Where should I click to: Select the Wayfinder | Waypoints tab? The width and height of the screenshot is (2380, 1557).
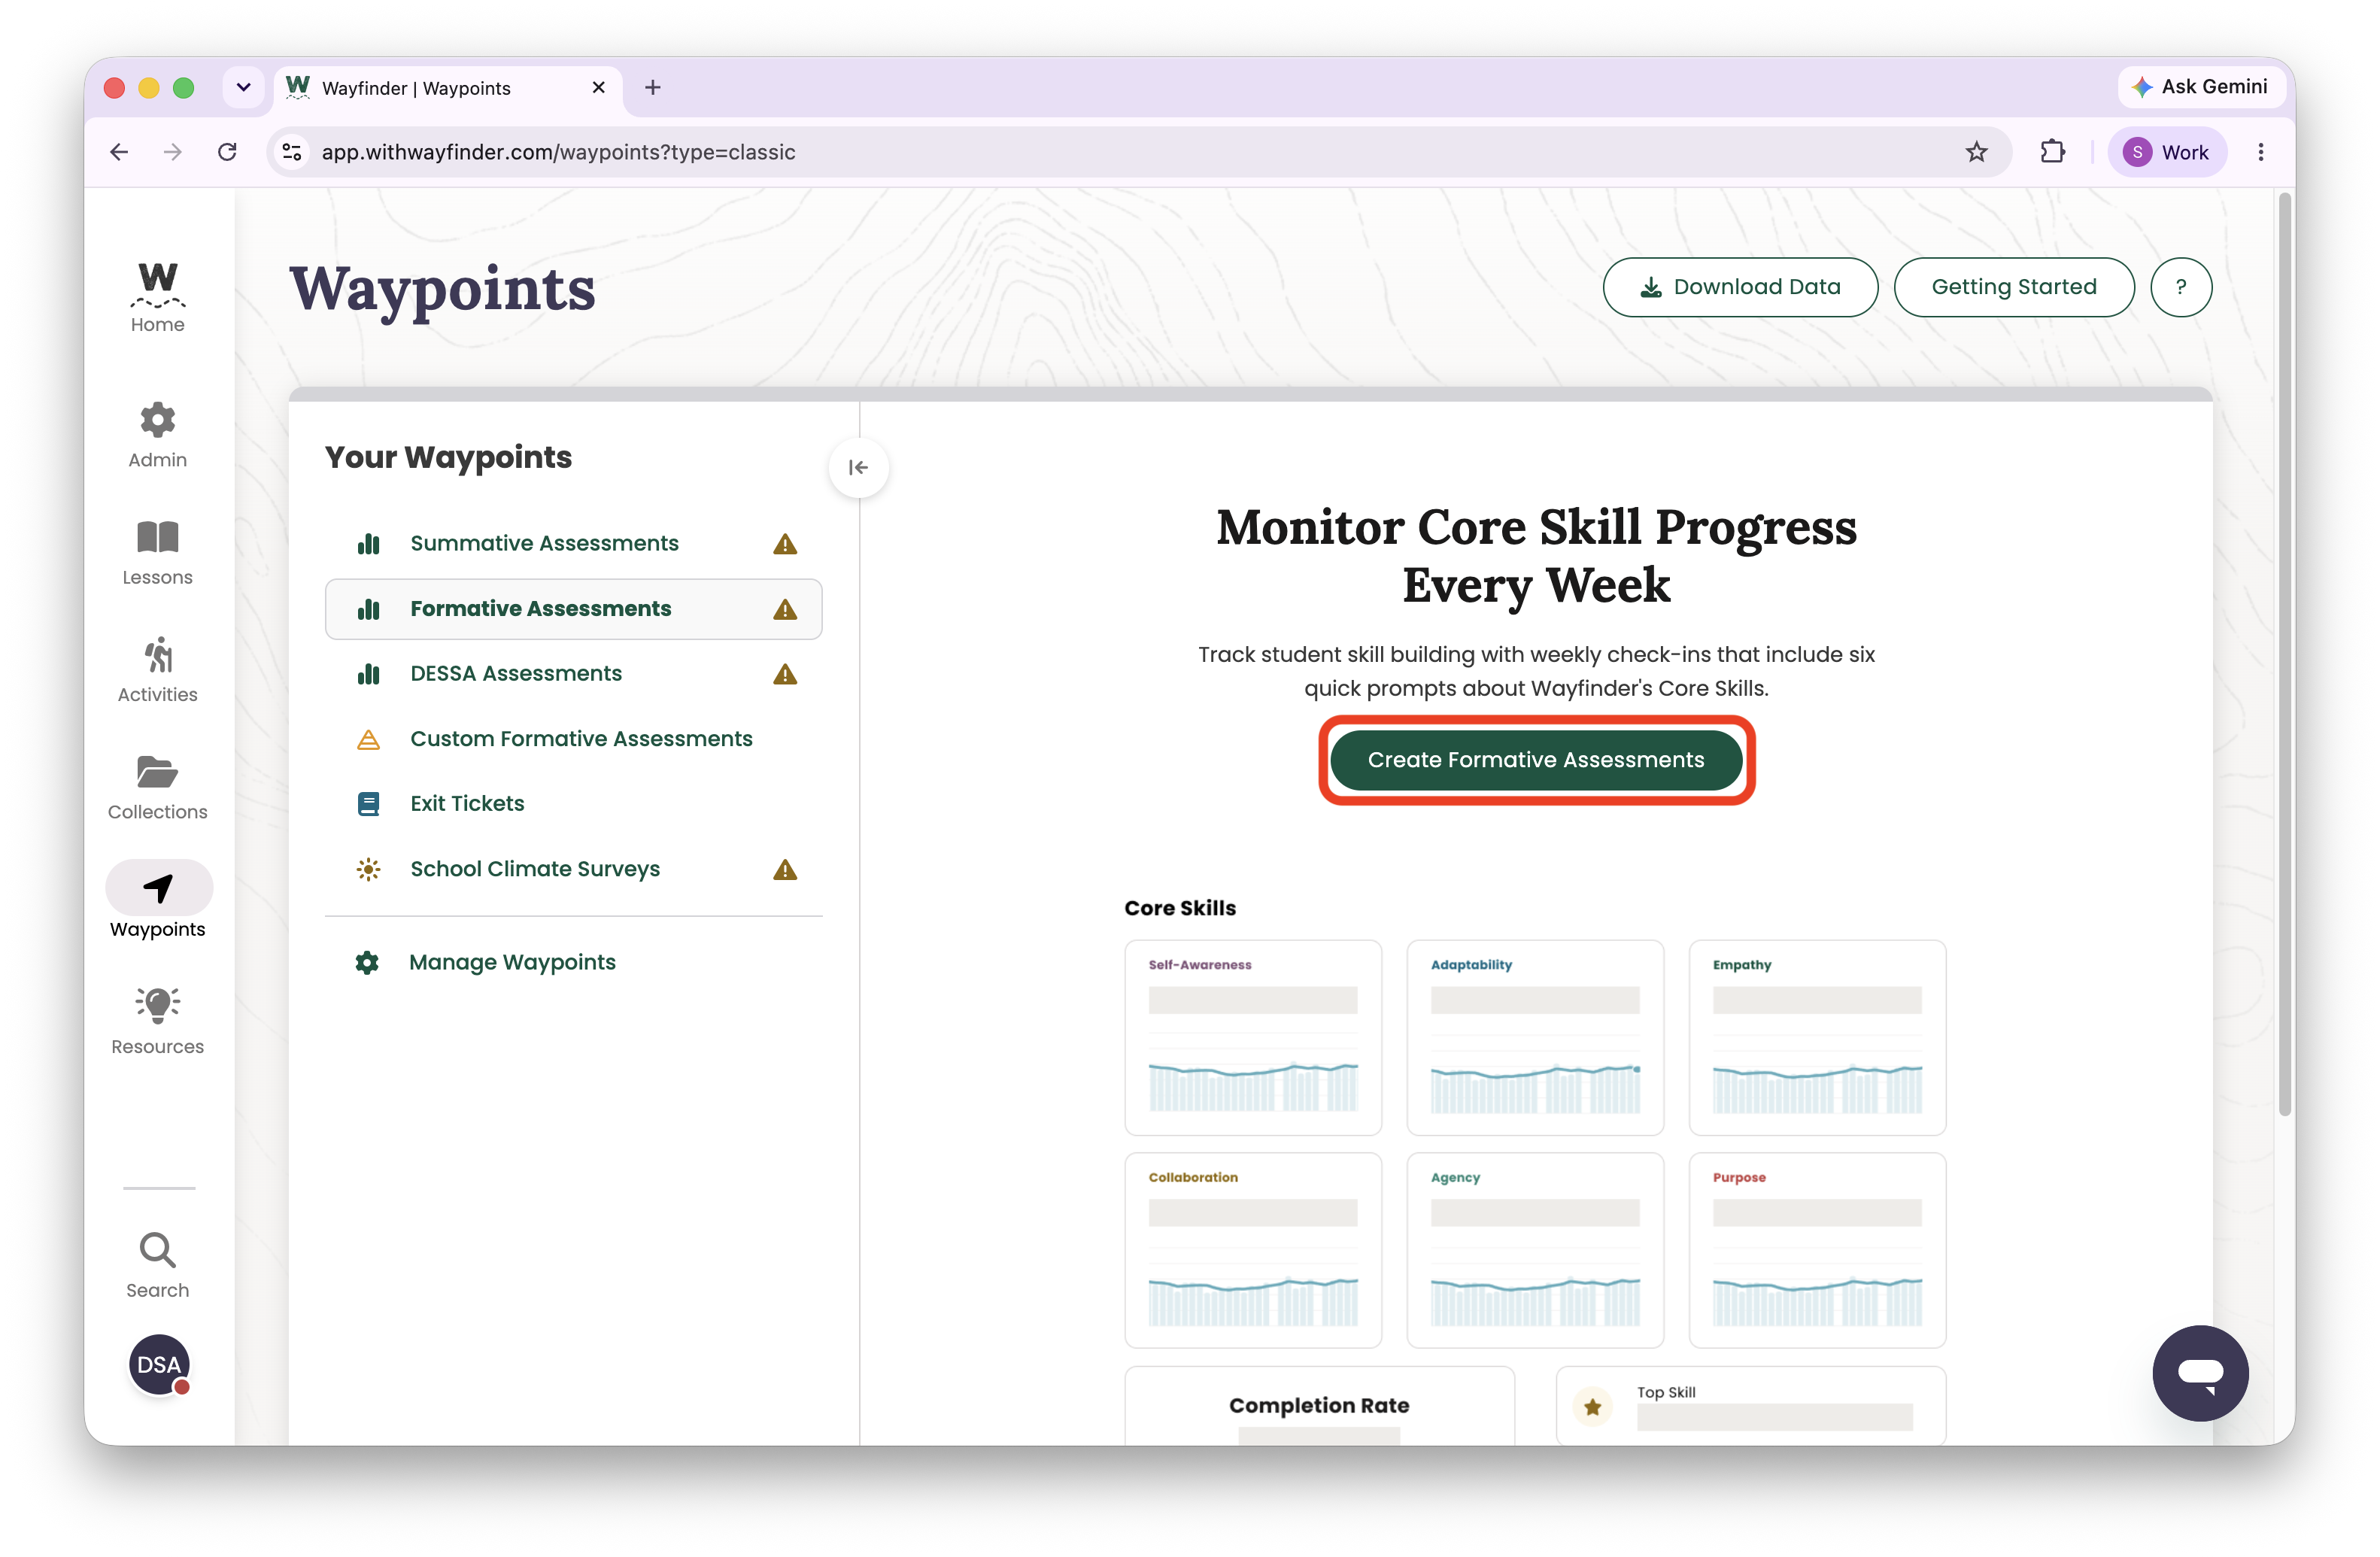tap(448, 88)
